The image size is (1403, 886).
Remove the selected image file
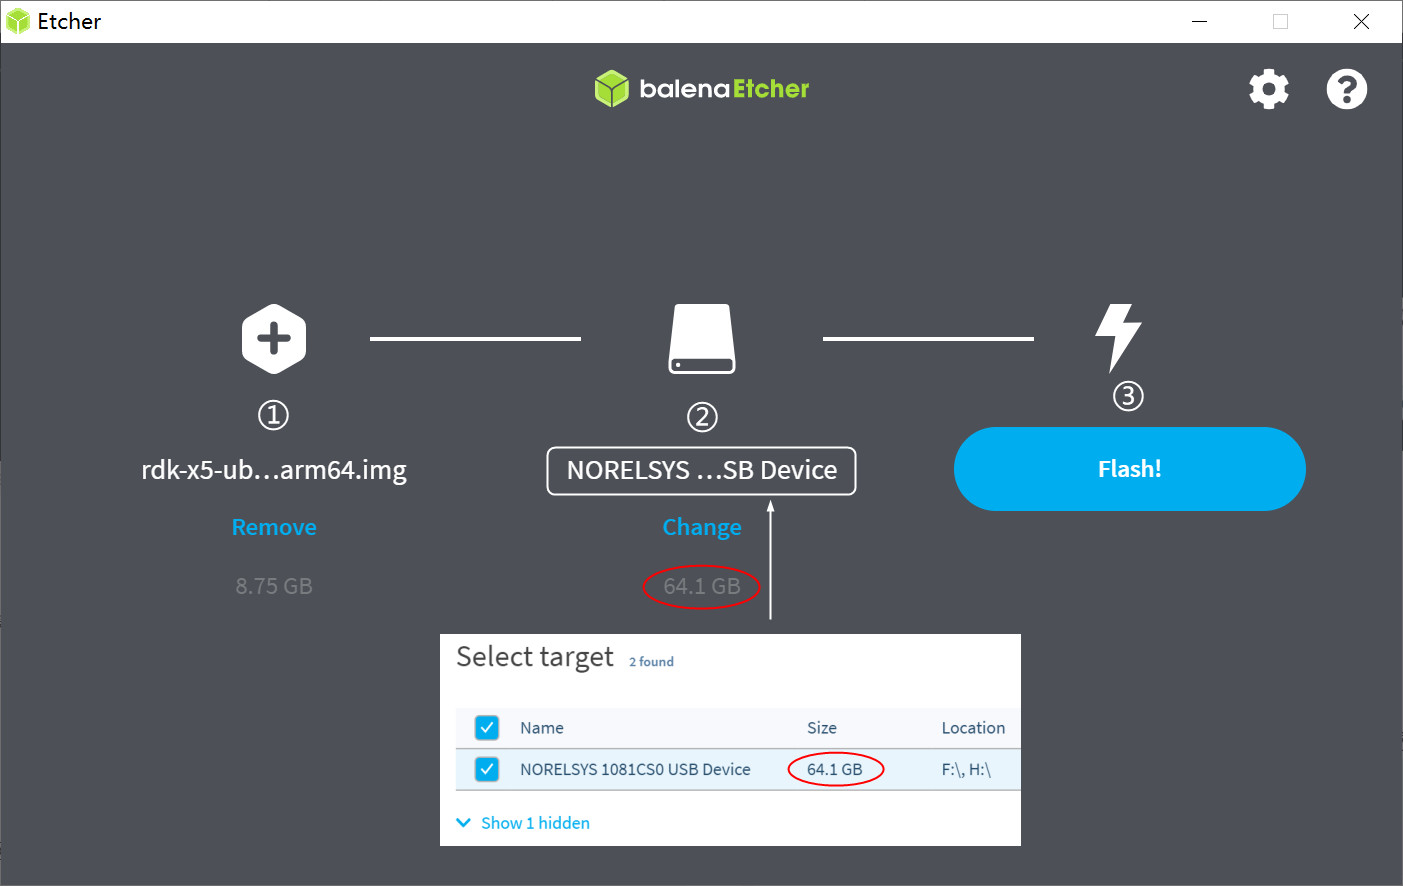[x=274, y=527]
